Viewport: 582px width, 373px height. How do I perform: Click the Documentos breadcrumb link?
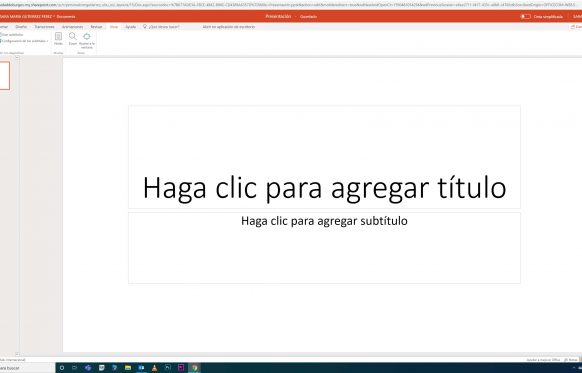pos(66,17)
